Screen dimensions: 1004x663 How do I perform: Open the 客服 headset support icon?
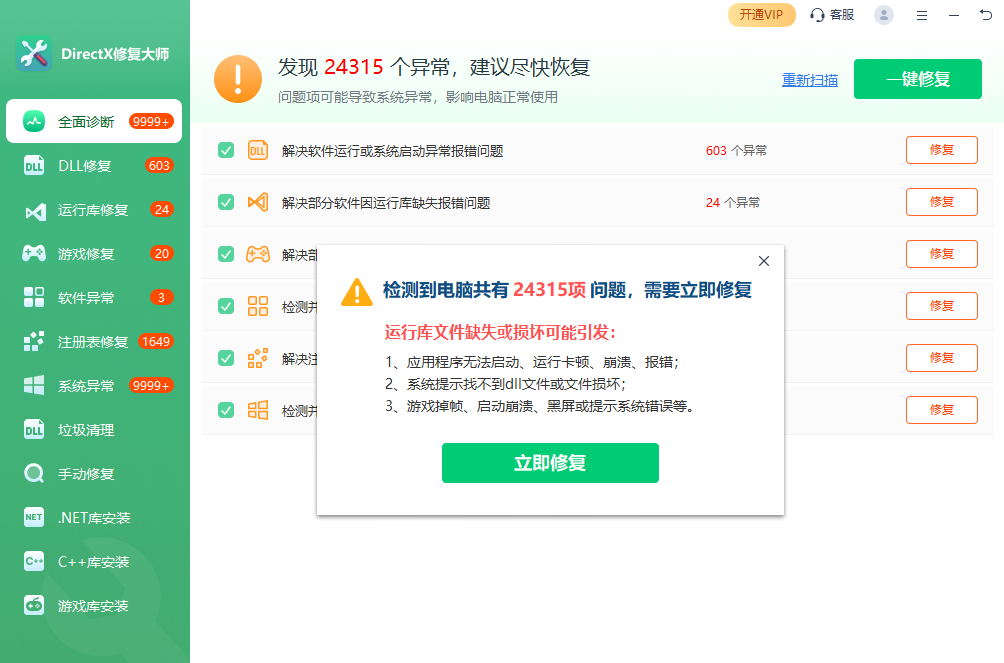tap(818, 15)
